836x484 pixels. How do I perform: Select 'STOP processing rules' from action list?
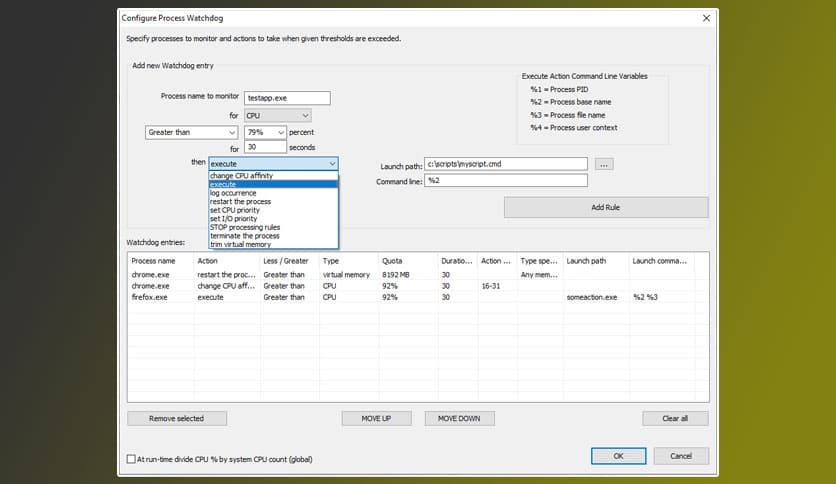273,227
